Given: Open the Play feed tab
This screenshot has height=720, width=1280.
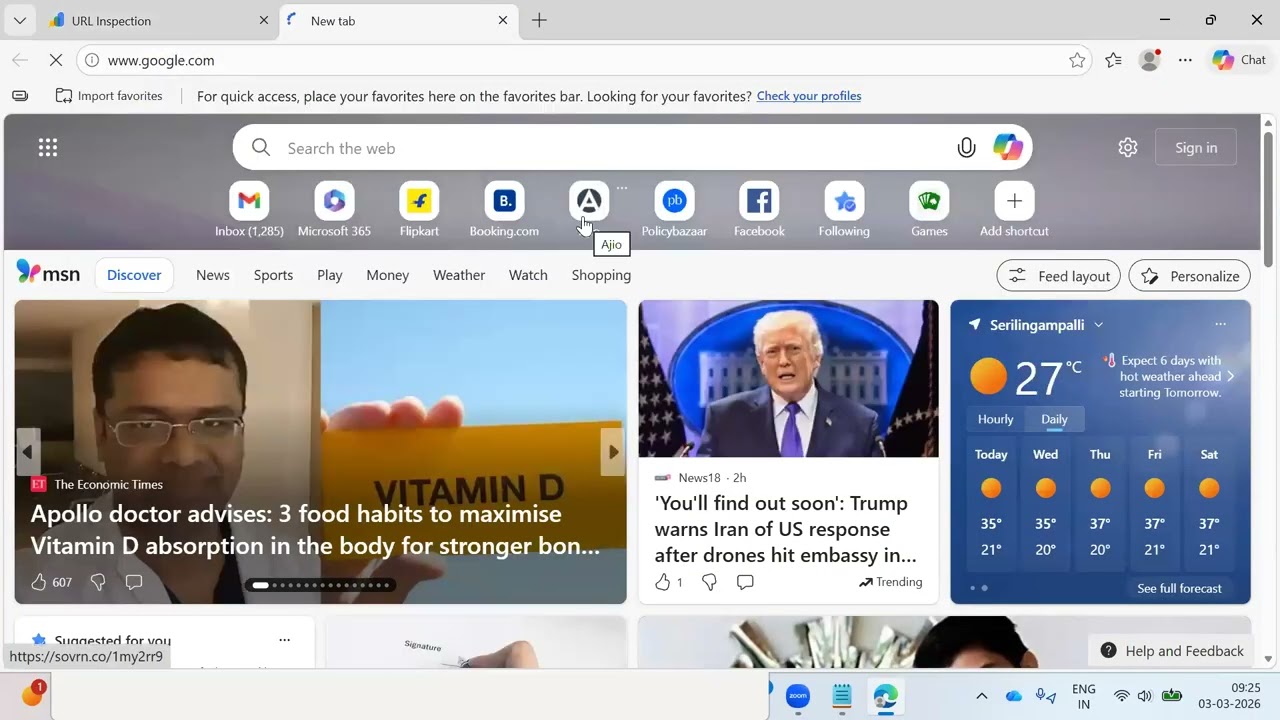Looking at the screenshot, I should point(330,275).
